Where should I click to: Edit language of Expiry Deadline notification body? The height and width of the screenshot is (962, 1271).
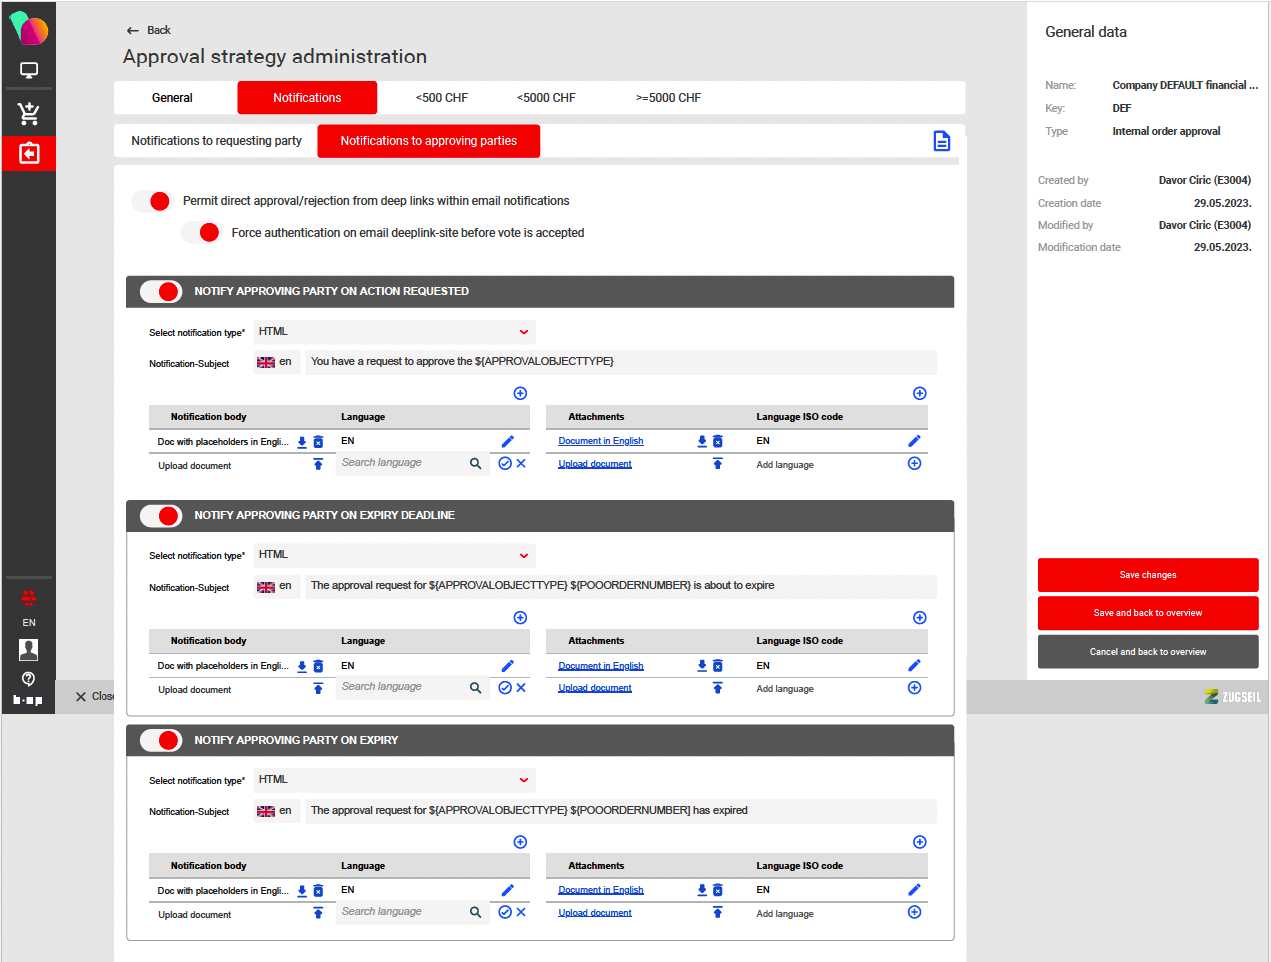[507, 666]
